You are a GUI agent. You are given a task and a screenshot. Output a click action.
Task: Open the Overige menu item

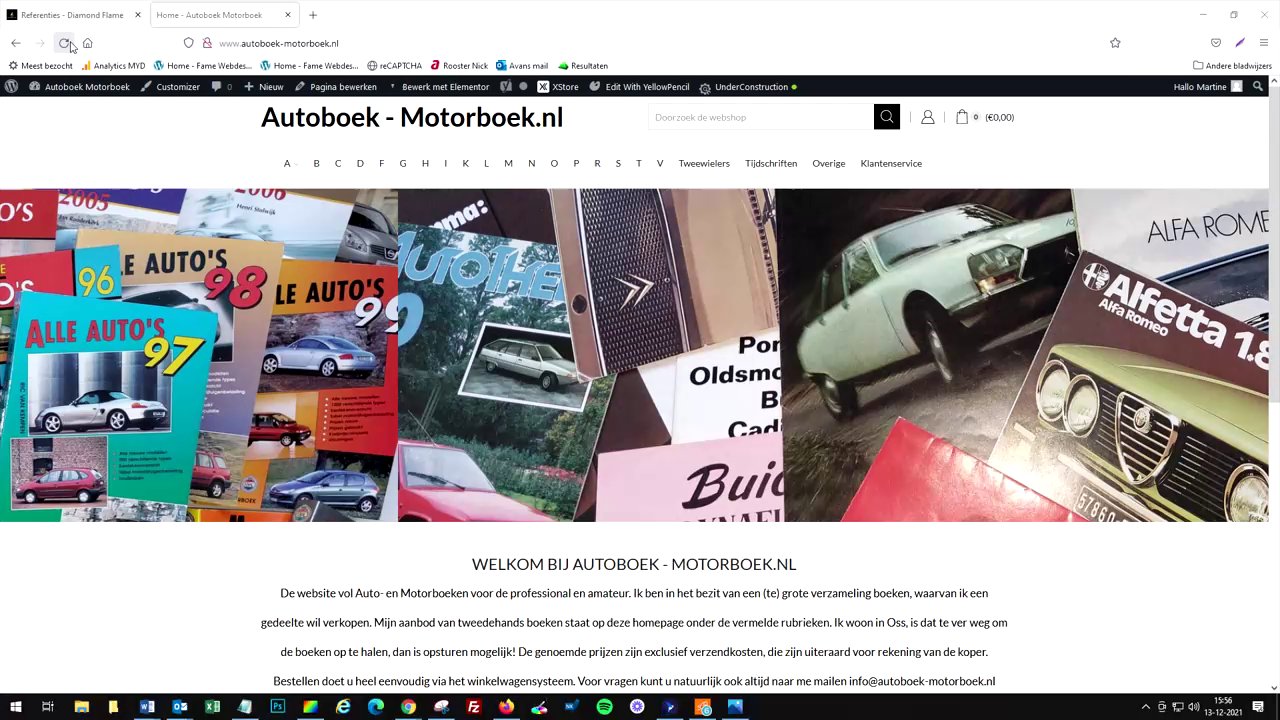(829, 163)
